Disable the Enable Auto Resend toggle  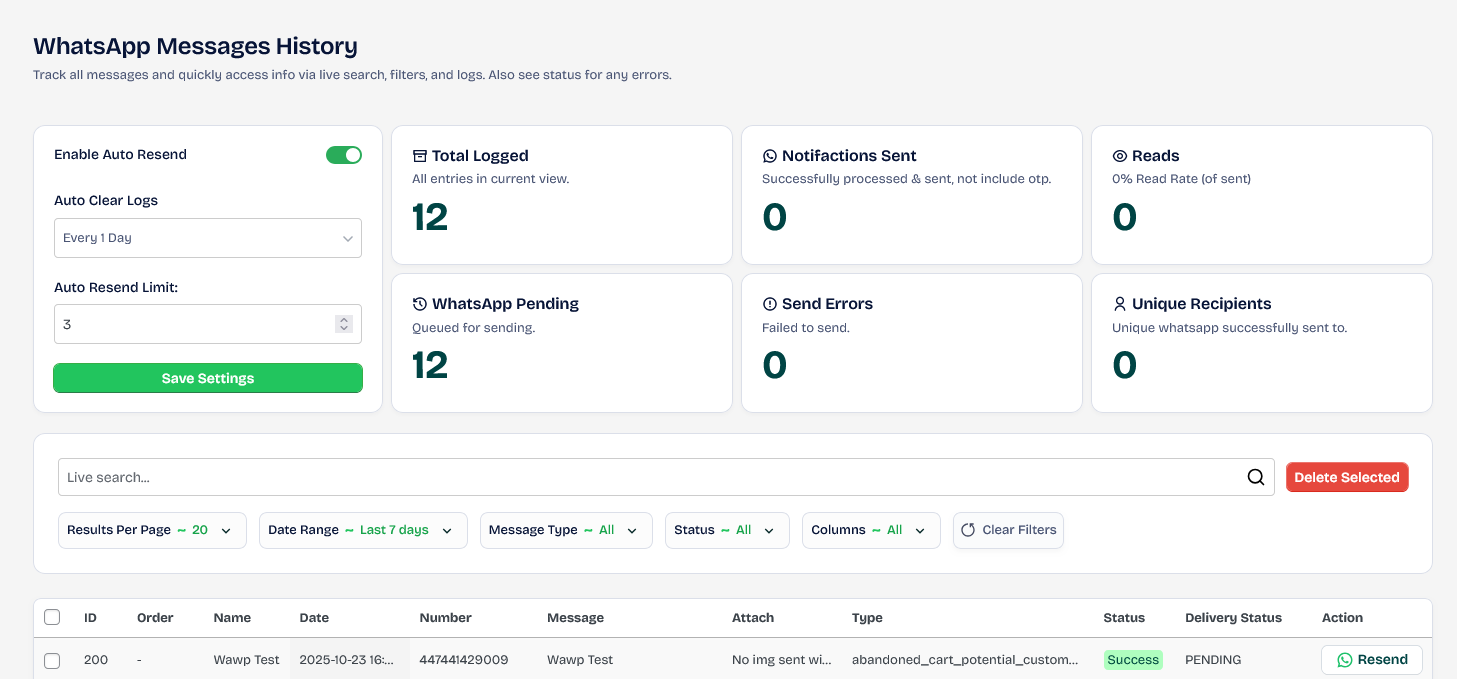click(x=344, y=155)
